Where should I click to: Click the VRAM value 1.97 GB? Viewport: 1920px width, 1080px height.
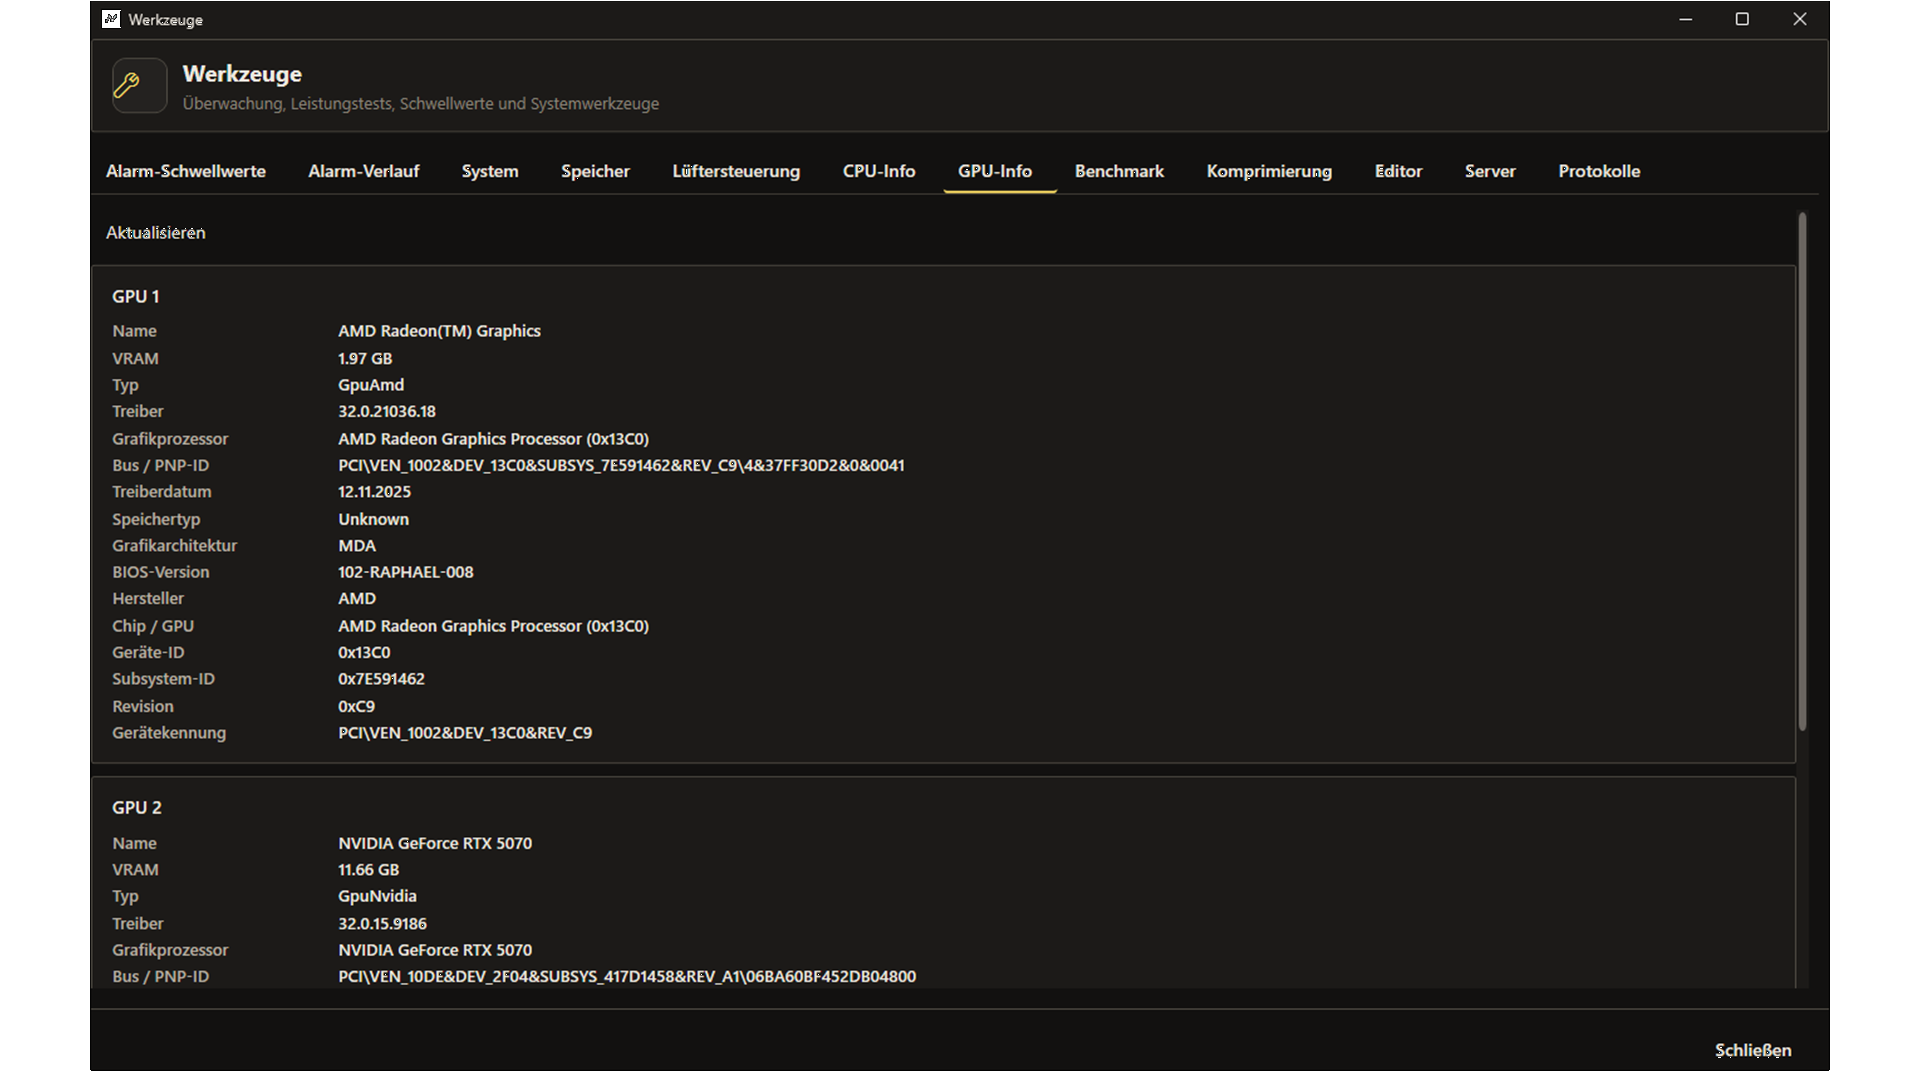(x=365, y=358)
